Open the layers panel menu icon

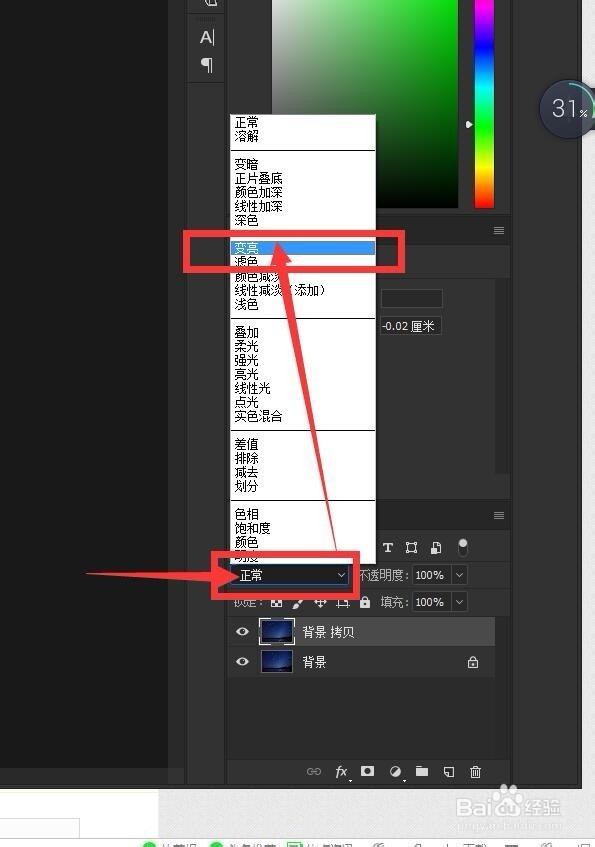pyautogui.click(x=499, y=515)
